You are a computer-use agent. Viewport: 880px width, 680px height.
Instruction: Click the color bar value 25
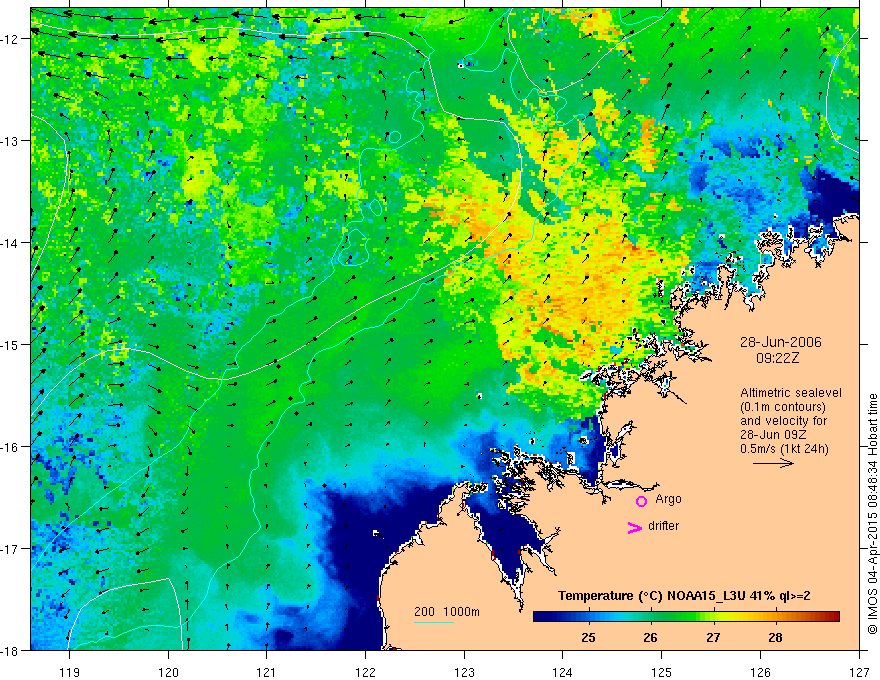click(x=588, y=637)
